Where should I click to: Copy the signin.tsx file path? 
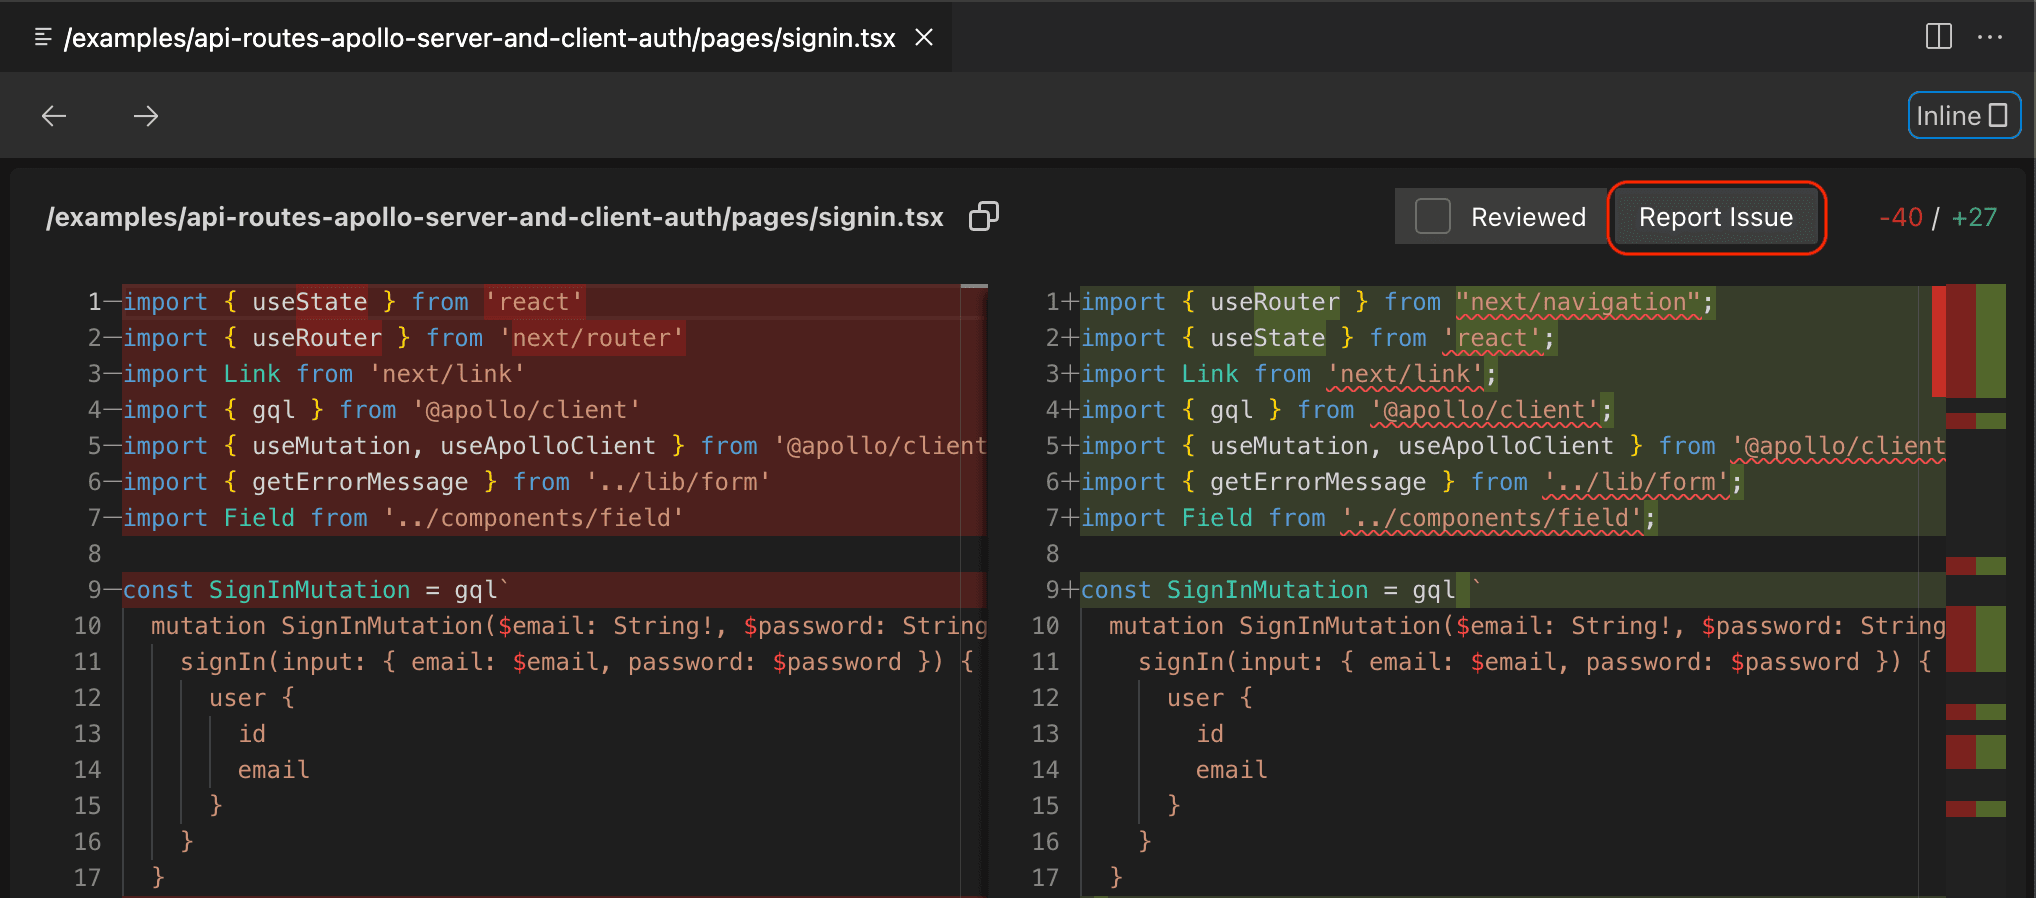coord(984,216)
